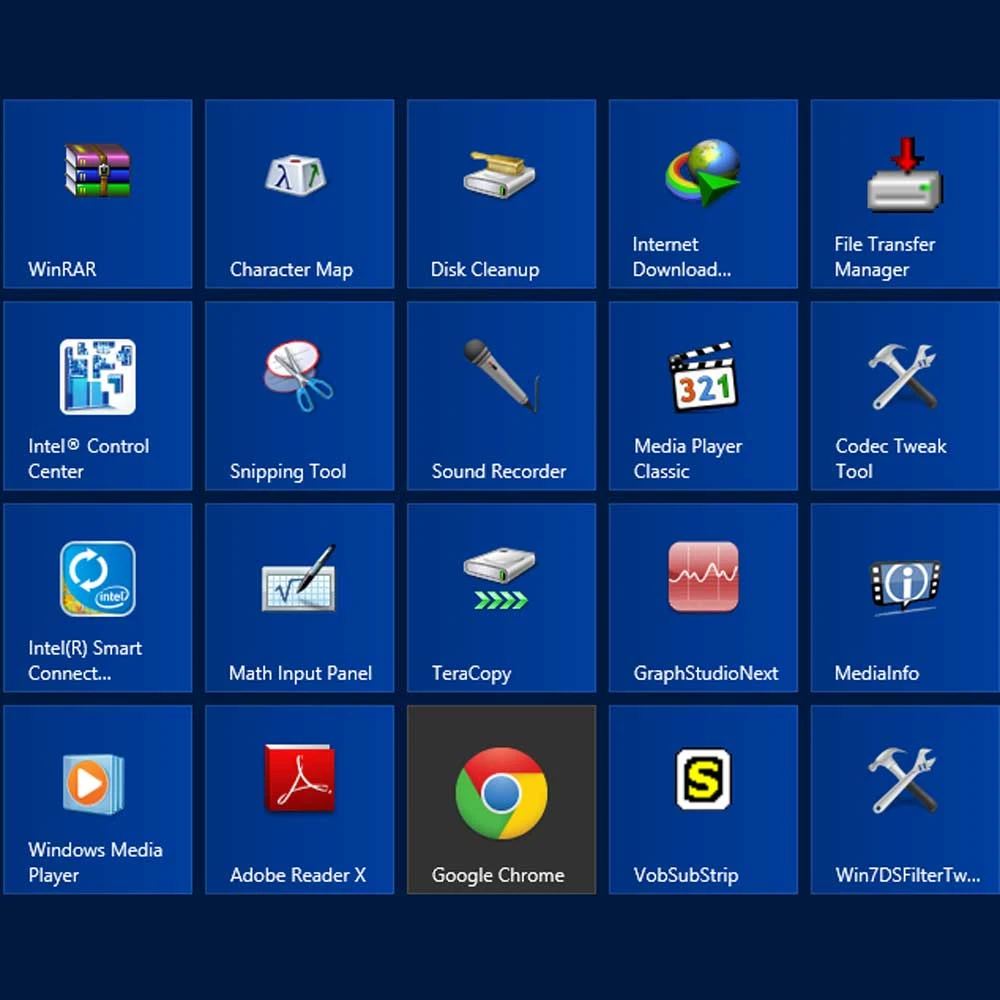Launch Snipping Tool scissors icon
This screenshot has width=1000, height=1000.
coord(298,376)
